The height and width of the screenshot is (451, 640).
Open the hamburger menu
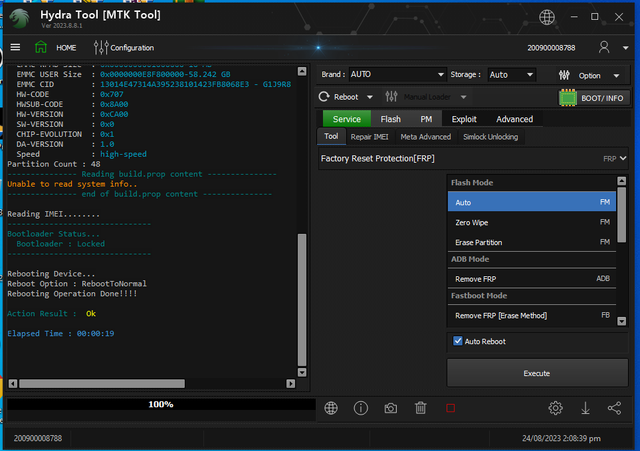click(15, 47)
